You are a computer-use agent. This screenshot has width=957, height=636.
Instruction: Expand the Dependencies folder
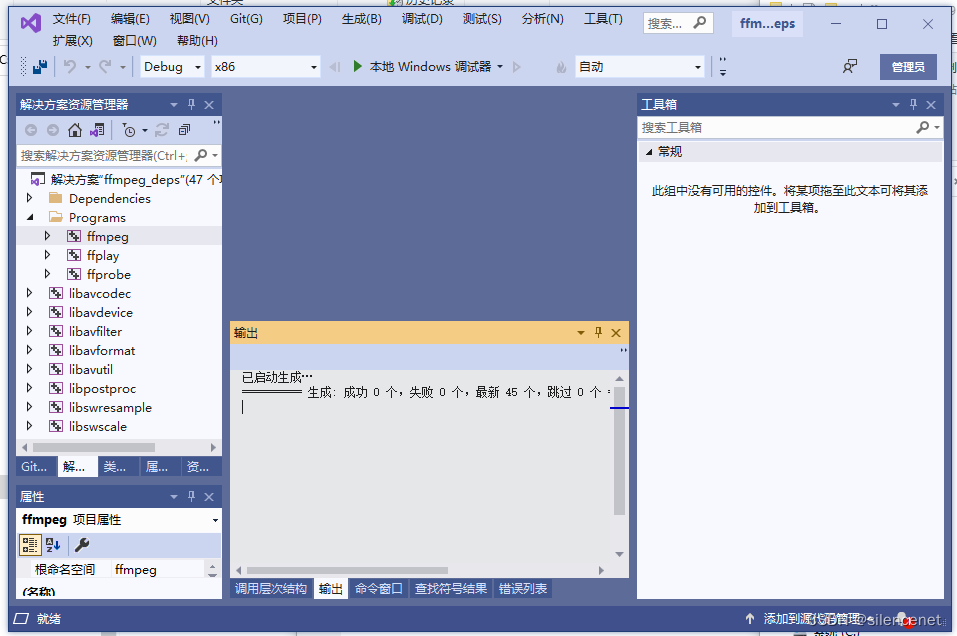[x=29, y=198]
